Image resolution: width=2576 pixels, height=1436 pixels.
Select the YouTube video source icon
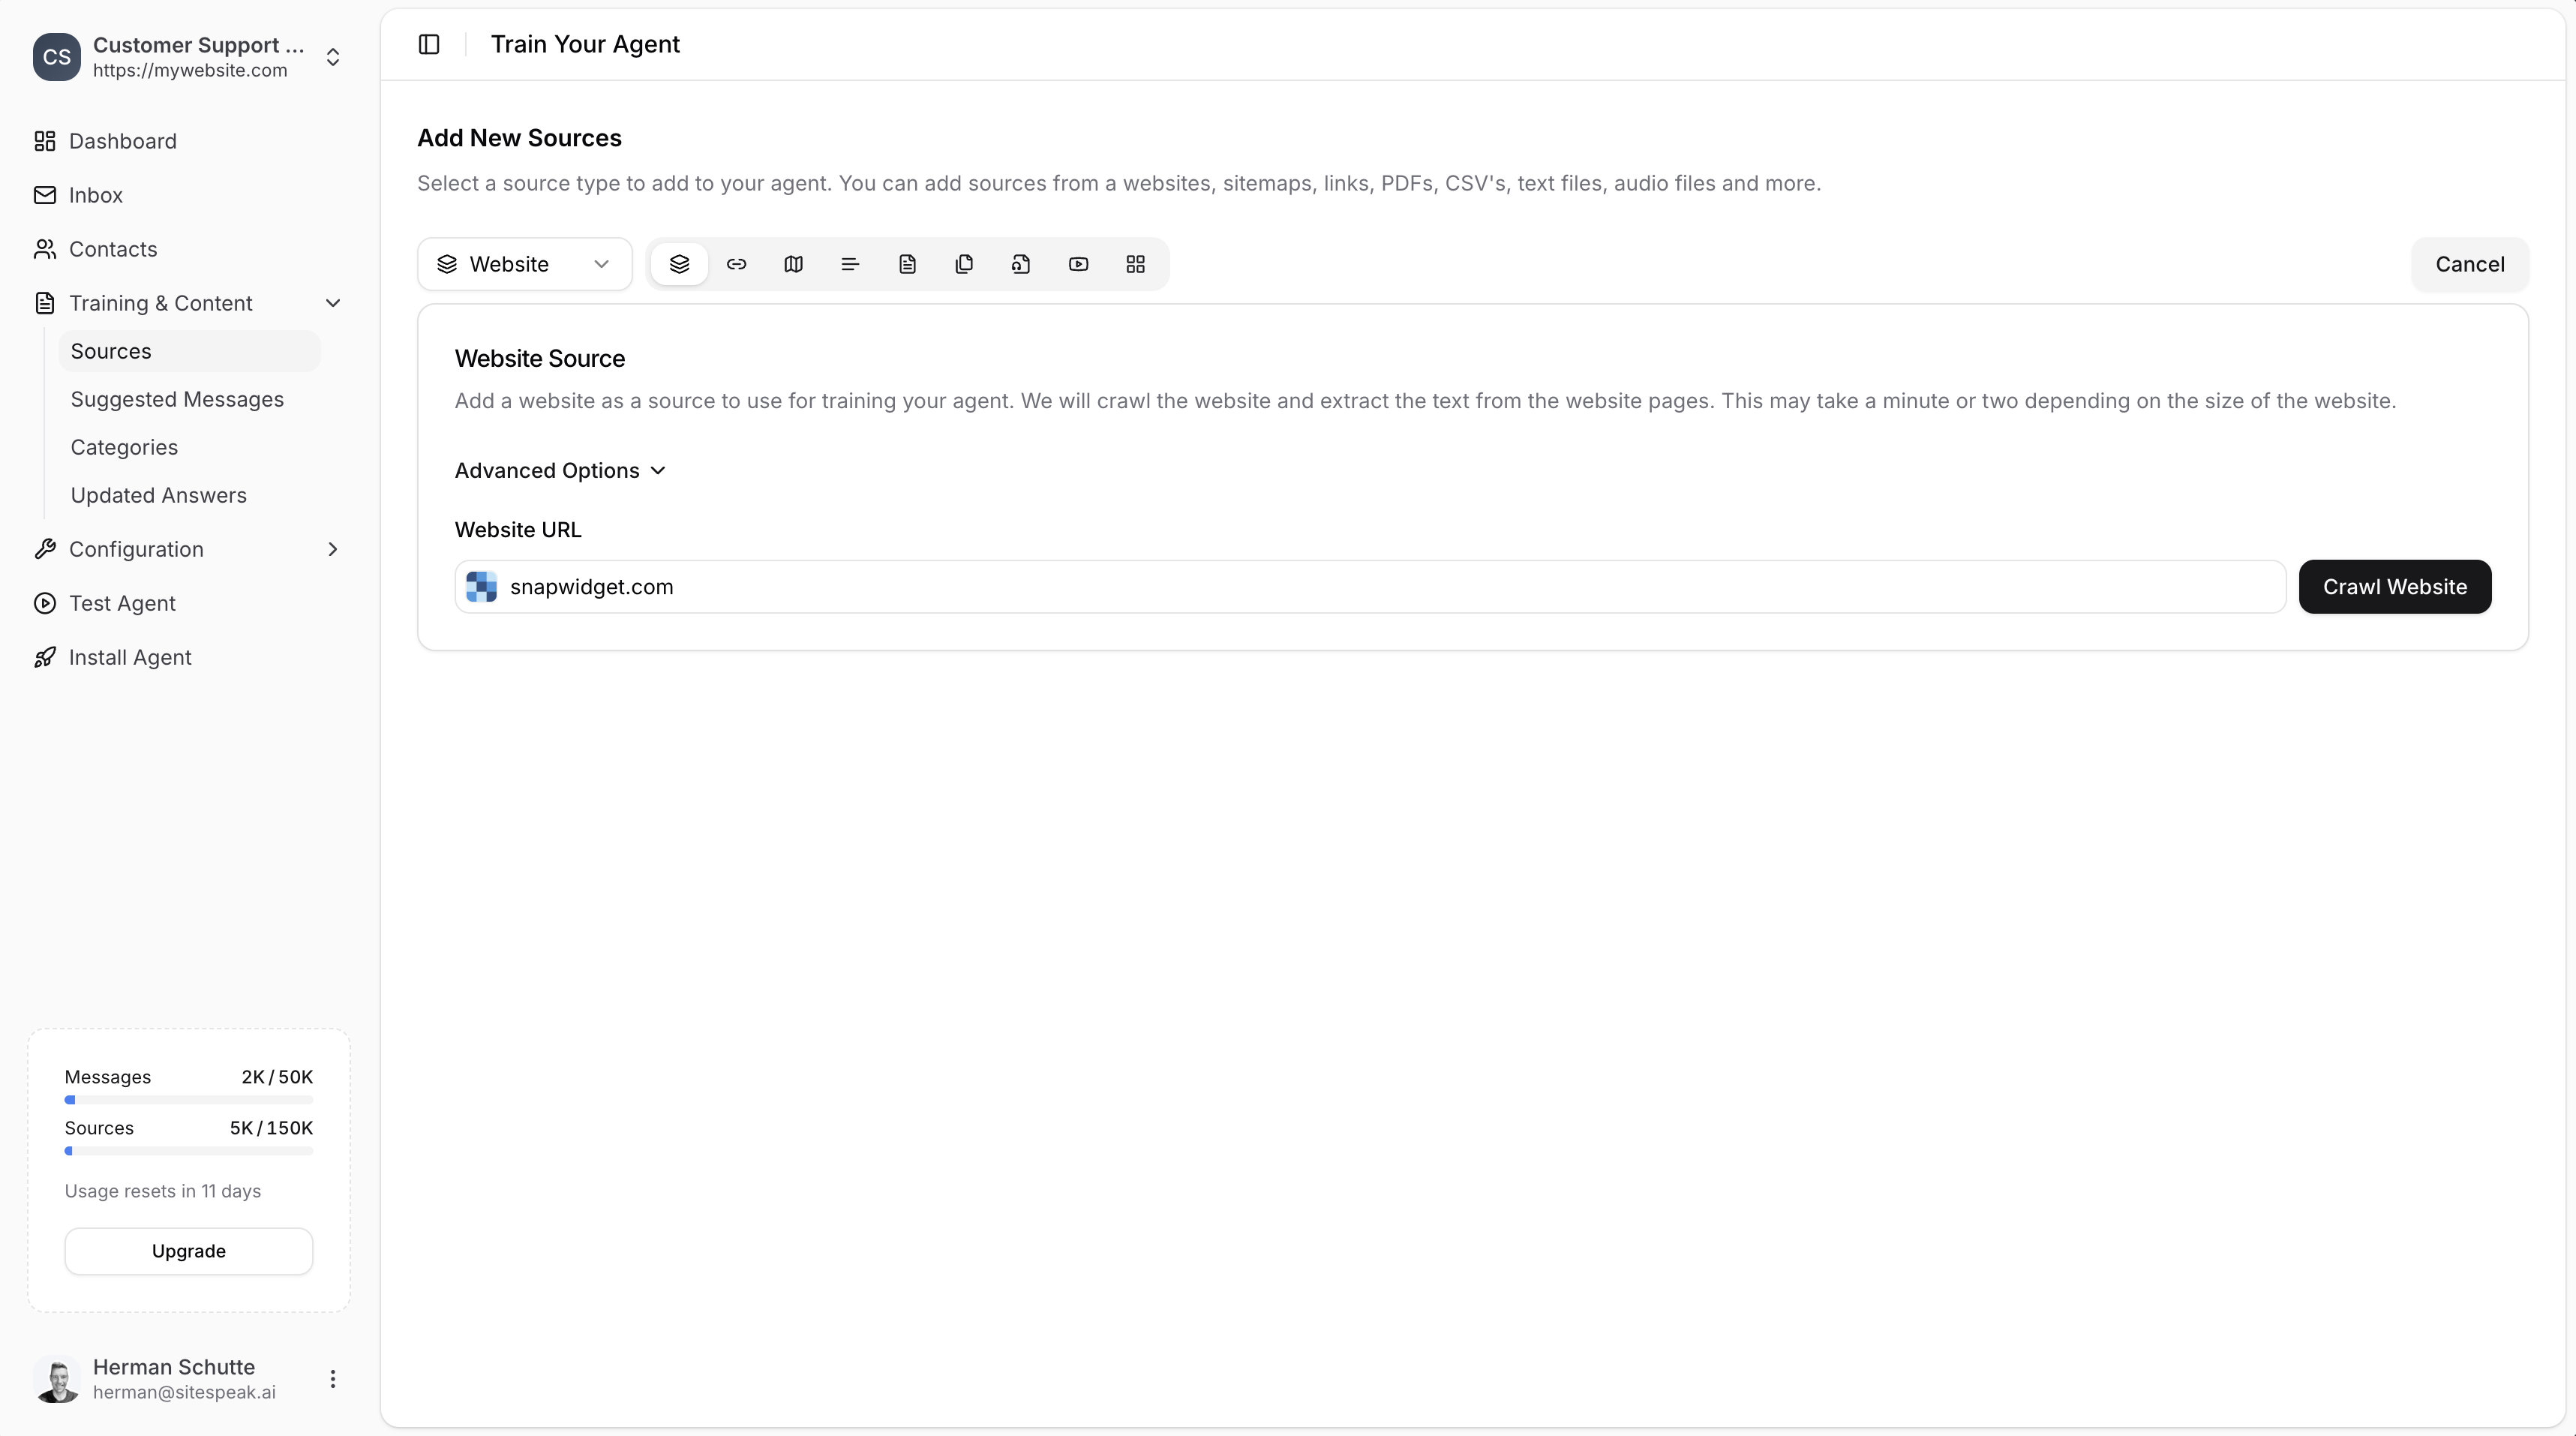tap(1078, 264)
